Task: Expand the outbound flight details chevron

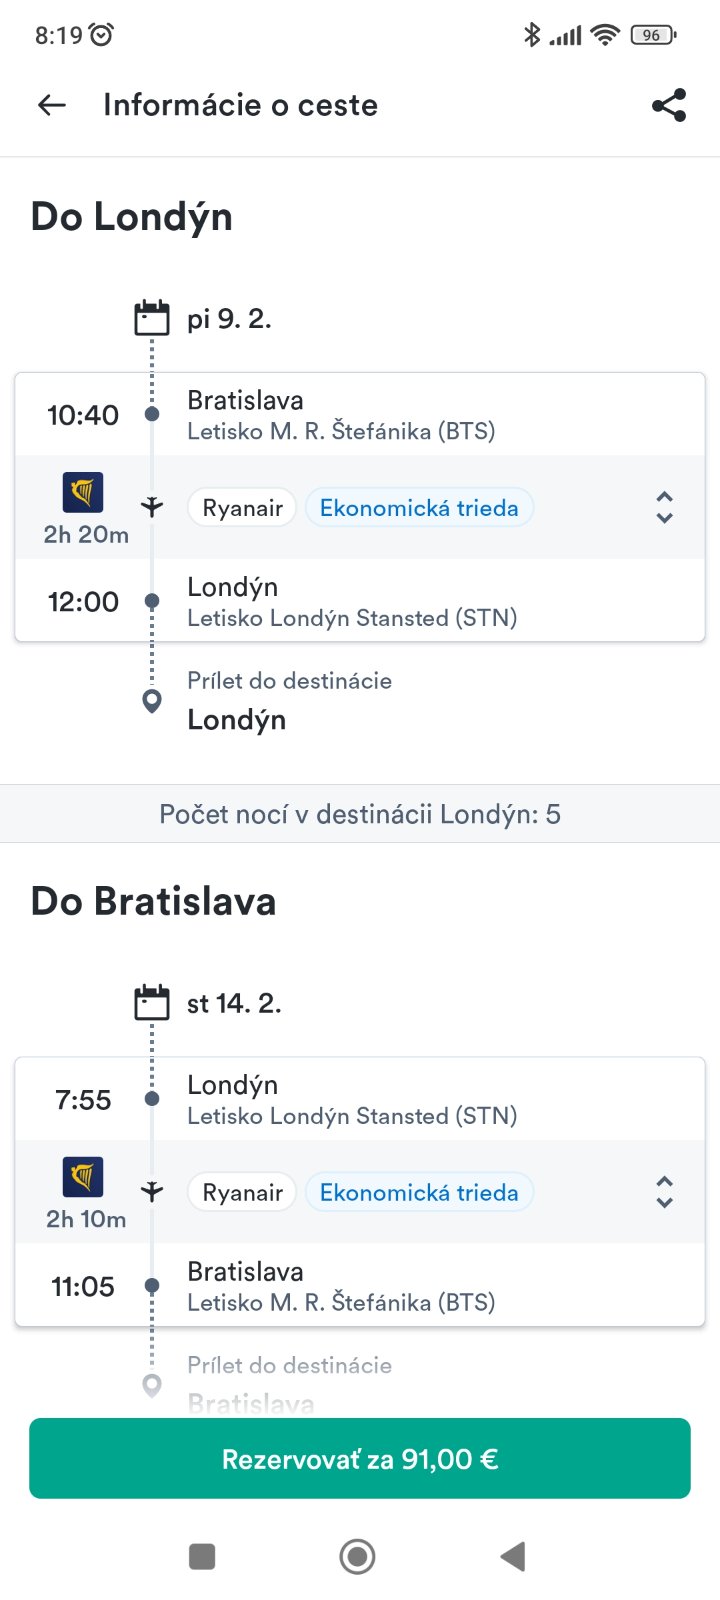Action: pyautogui.click(x=664, y=508)
